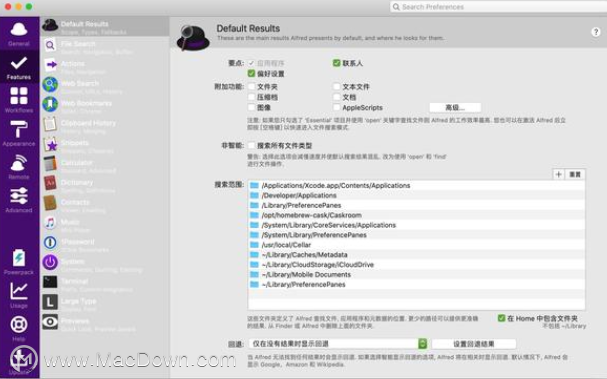607x379 pixels.
Task: Open the Powerpack section
Action: click(x=19, y=262)
